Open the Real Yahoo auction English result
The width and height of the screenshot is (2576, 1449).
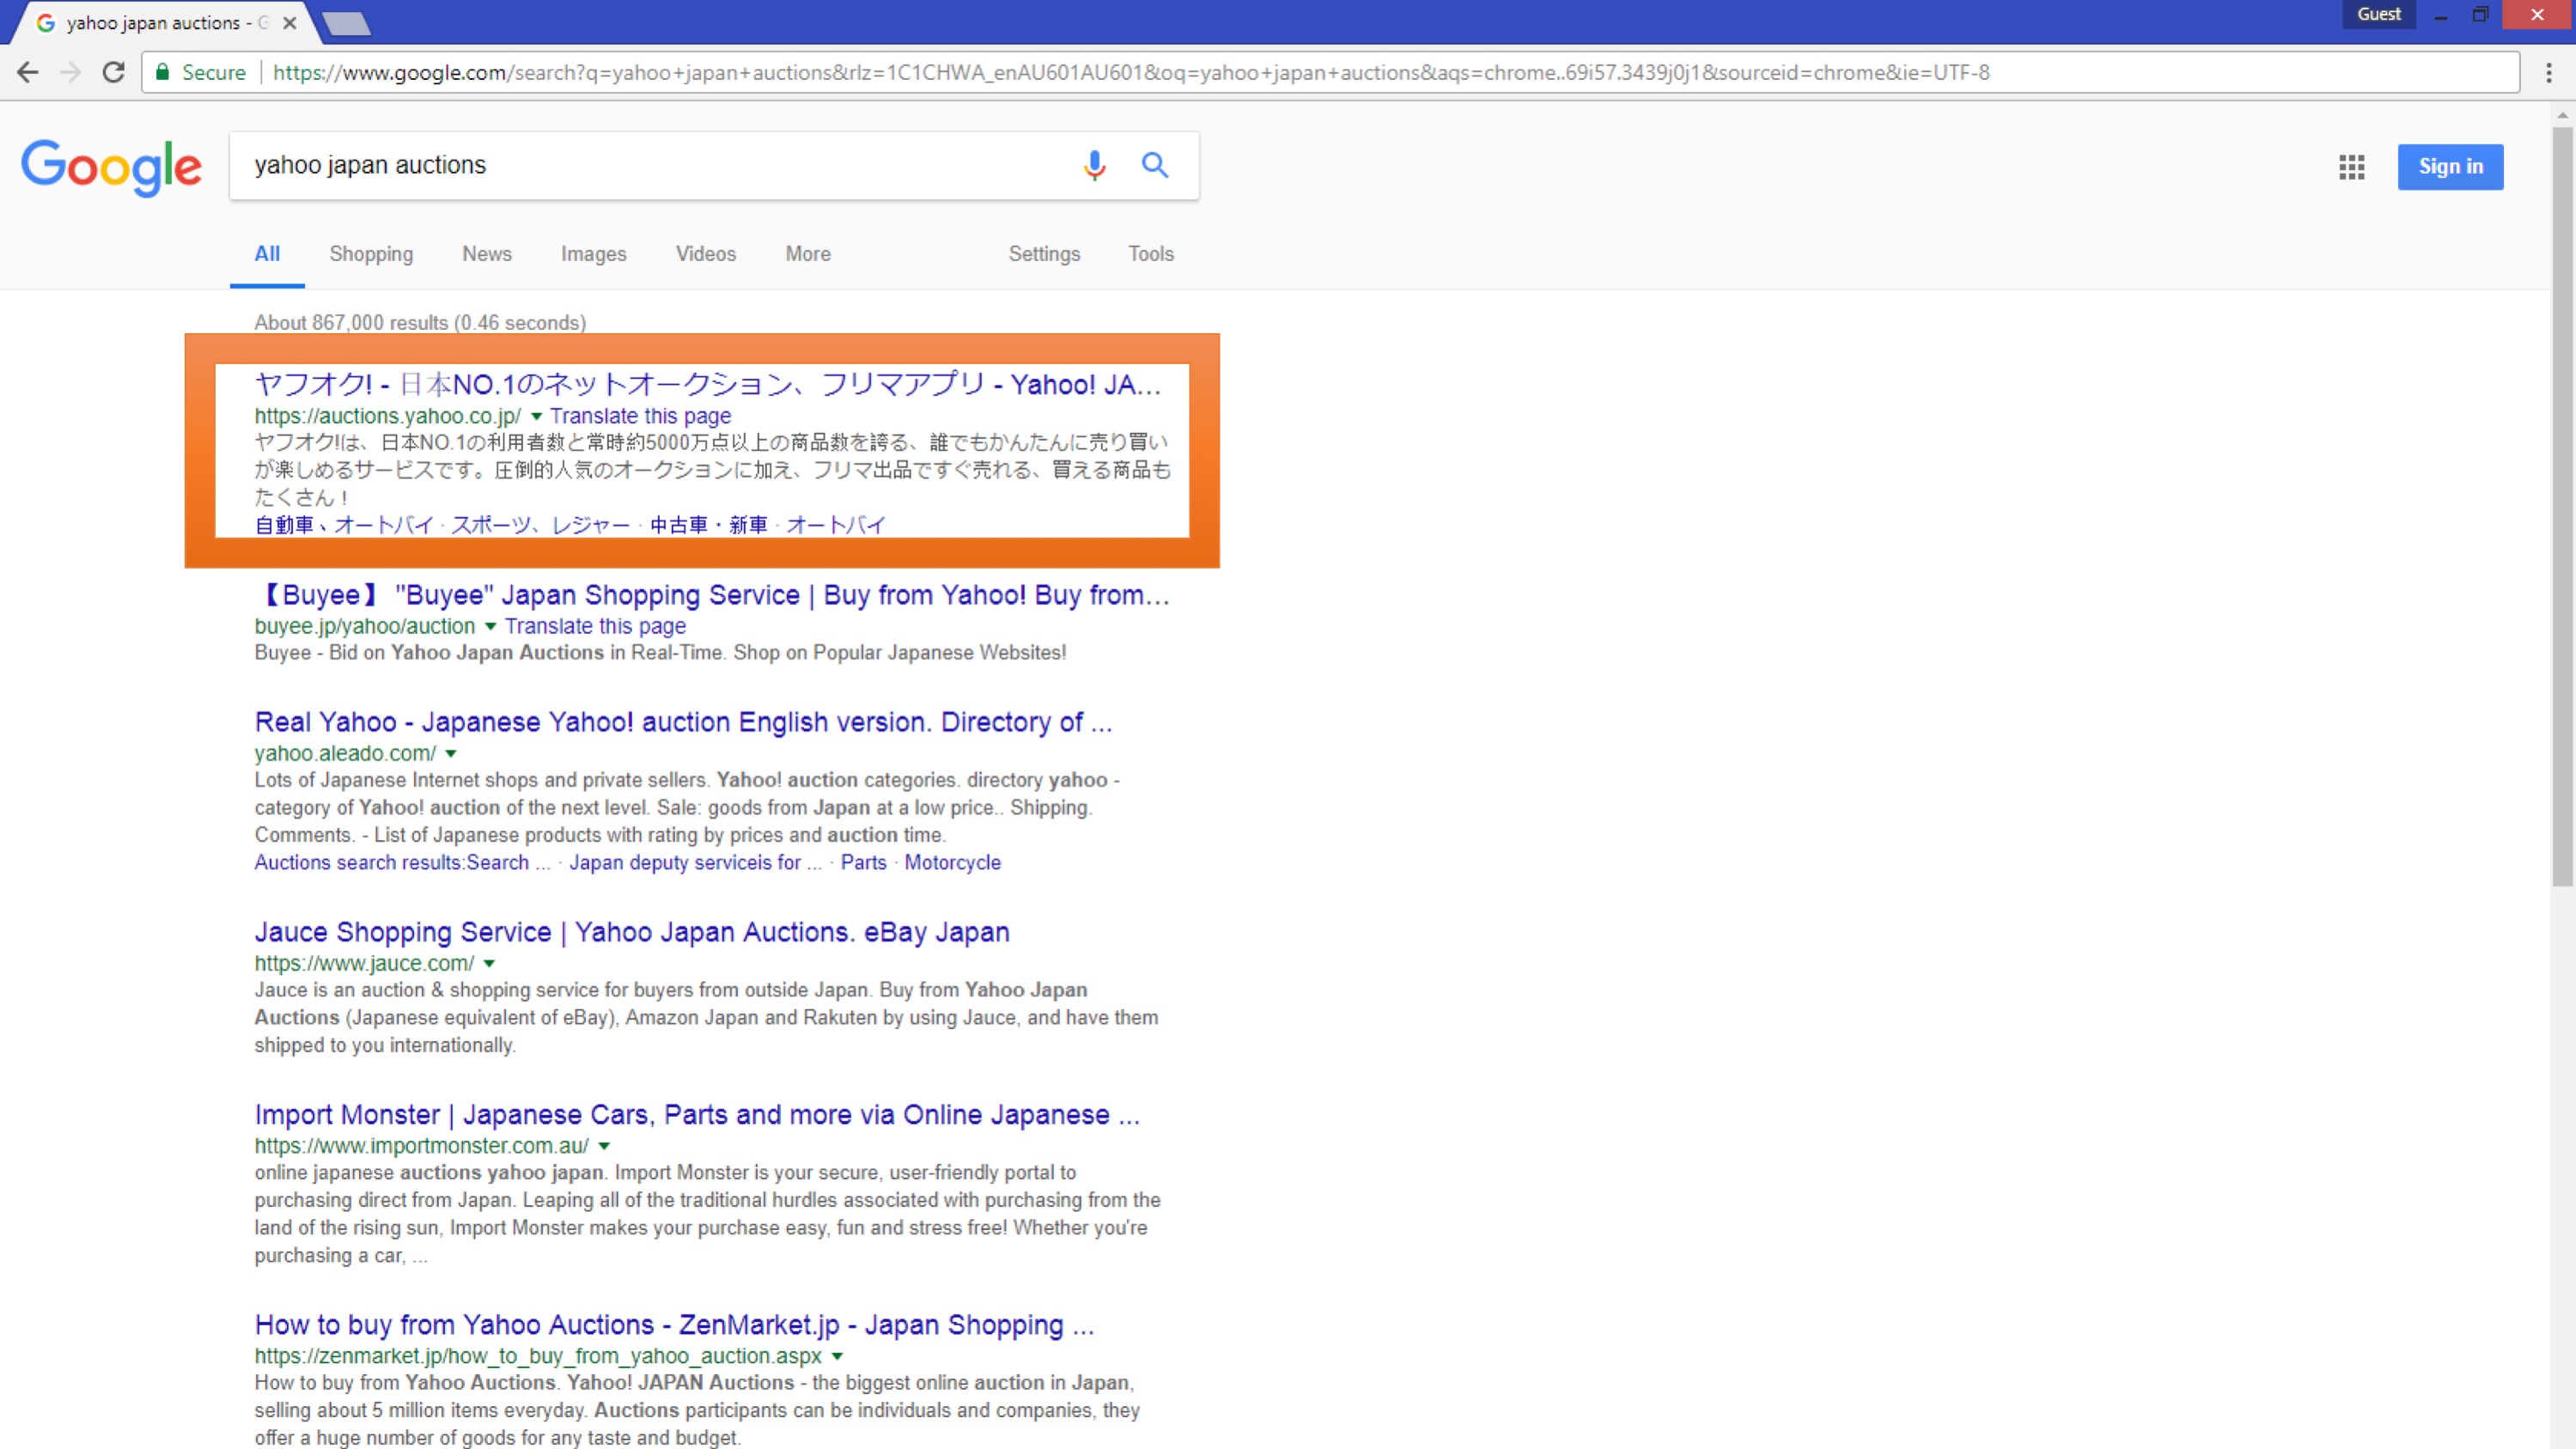684,723
